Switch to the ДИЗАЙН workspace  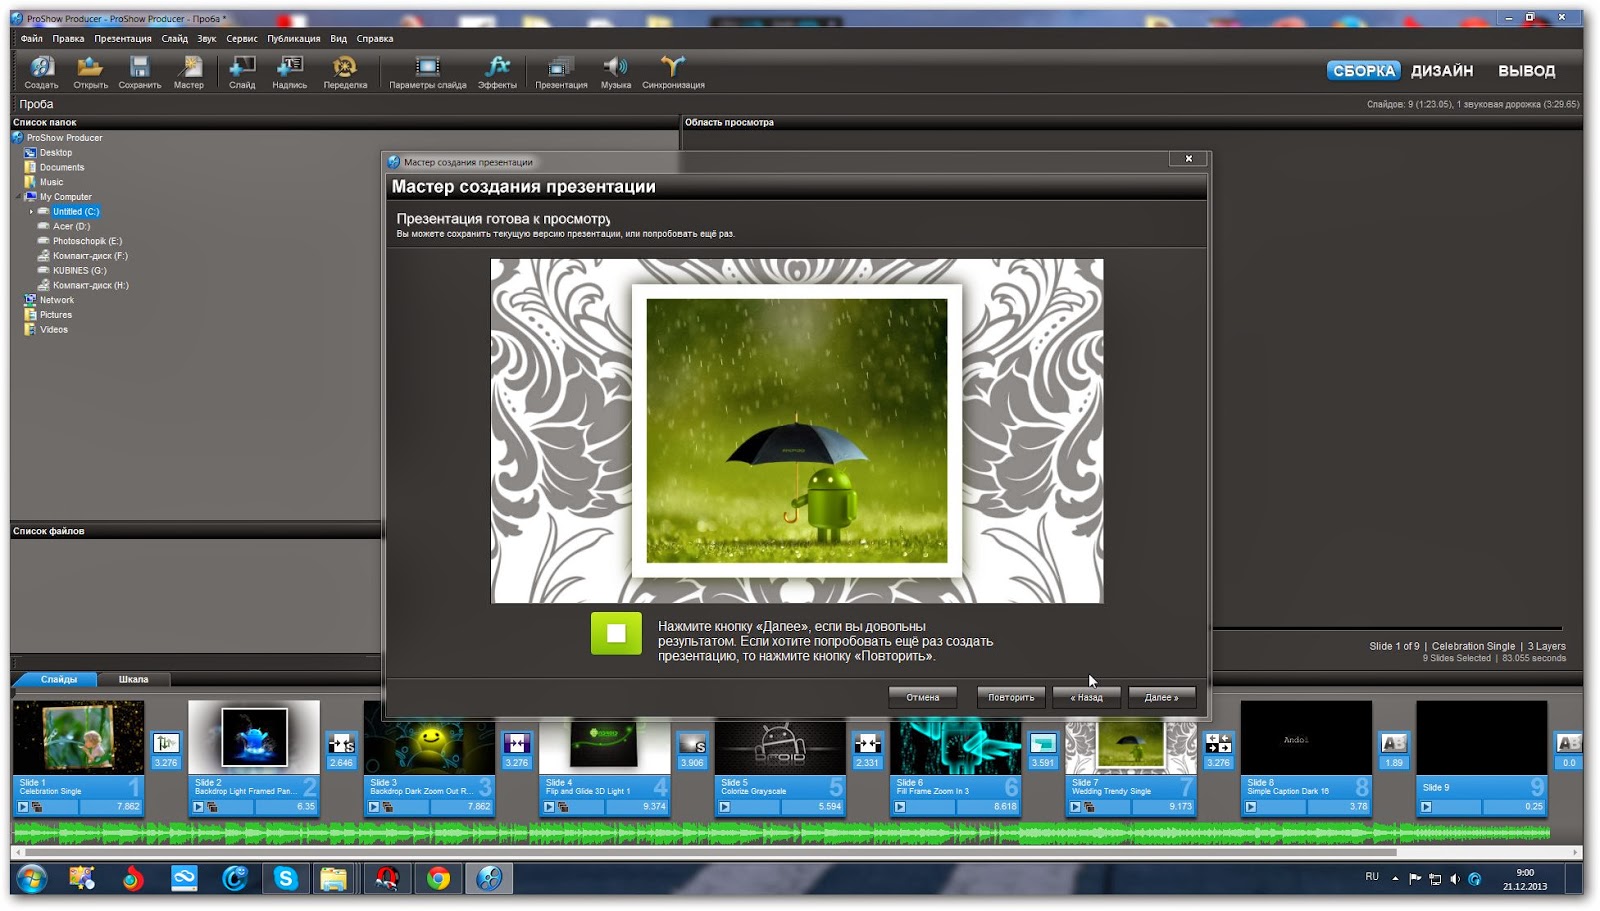click(x=1442, y=71)
